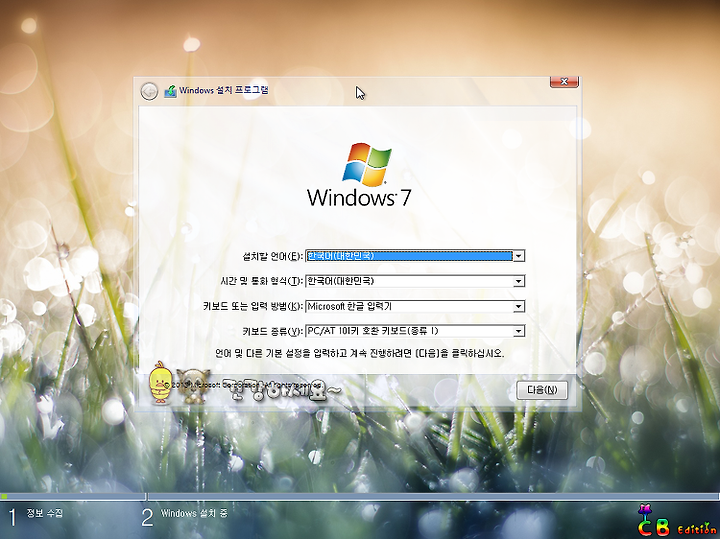Click the back arrow button in setup window
This screenshot has width=720, height=539.
[x=149, y=91]
